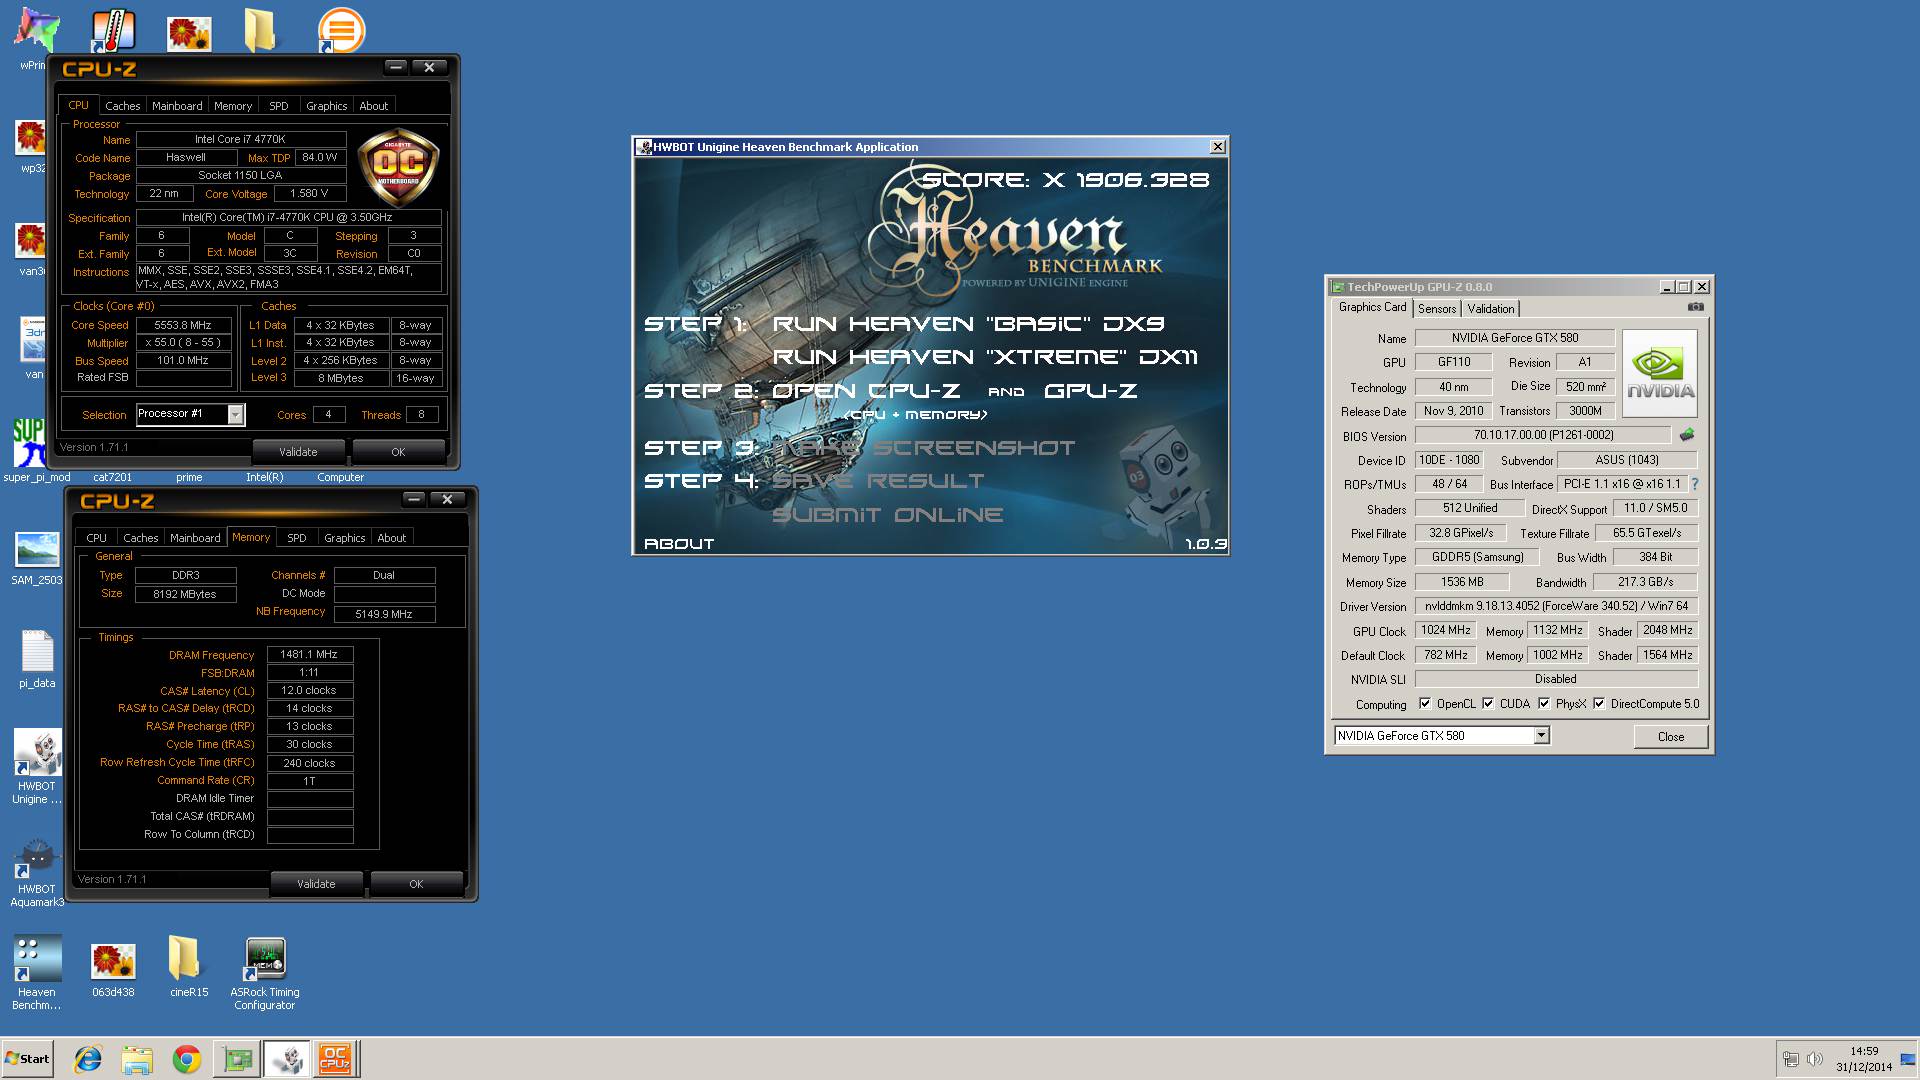Open the orange circular app shortcut
This screenshot has width=1920, height=1080.
341,31
